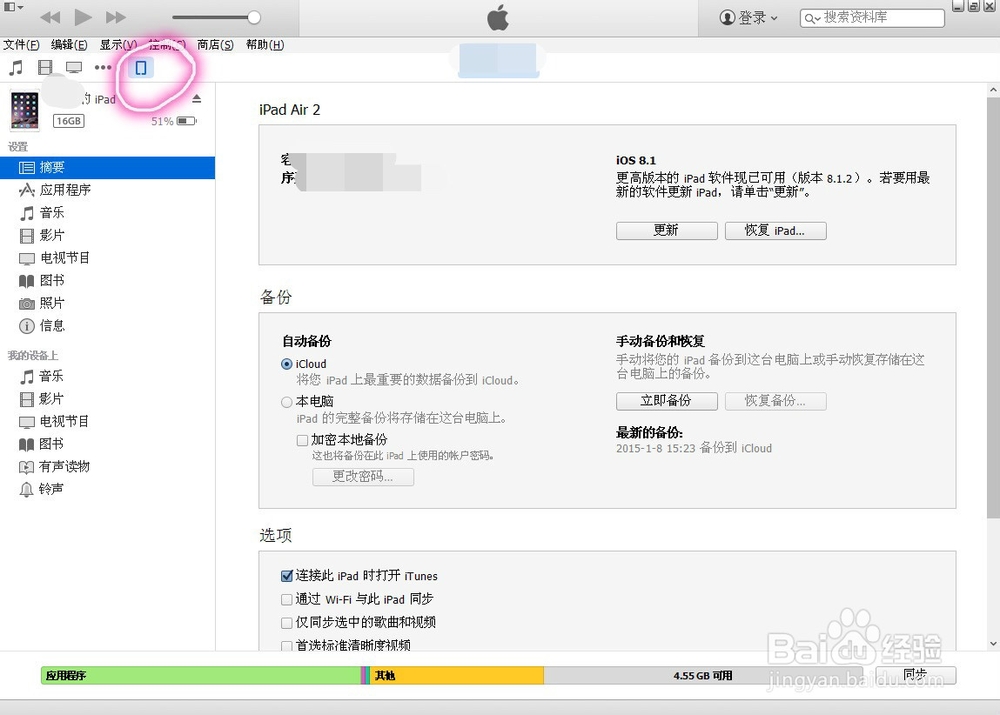Click the 16GB capacity badge
The width and height of the screenshot is (1000, 715).
69,121
